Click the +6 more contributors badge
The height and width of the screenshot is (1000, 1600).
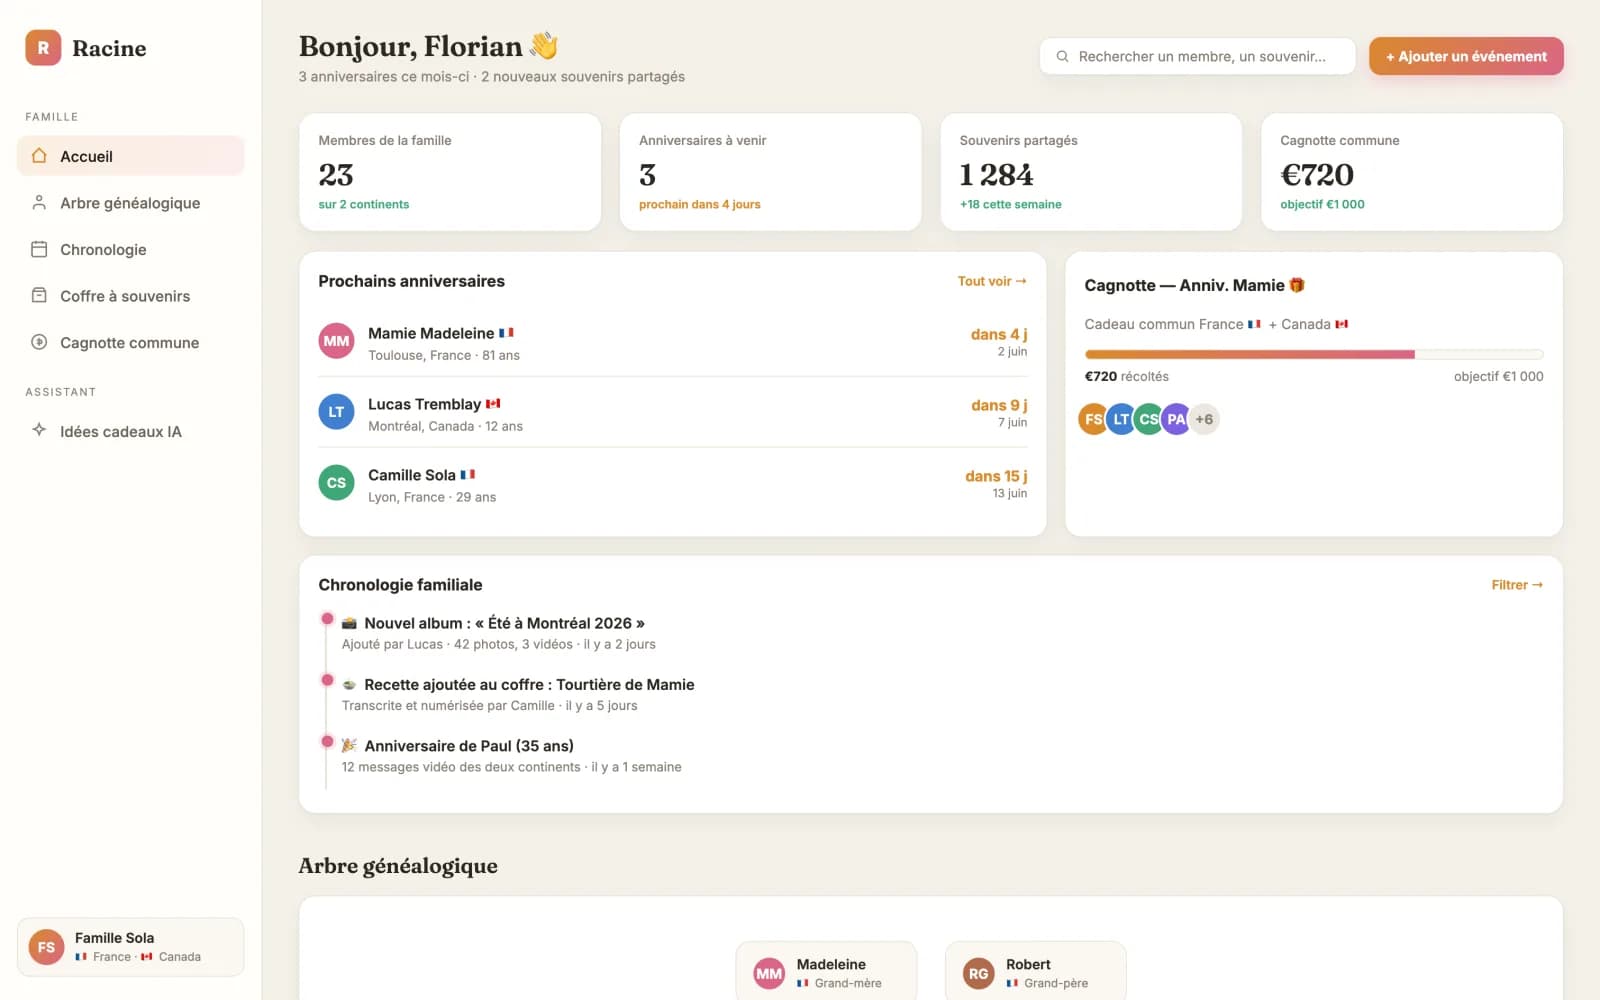click(x=1204, y=419)
